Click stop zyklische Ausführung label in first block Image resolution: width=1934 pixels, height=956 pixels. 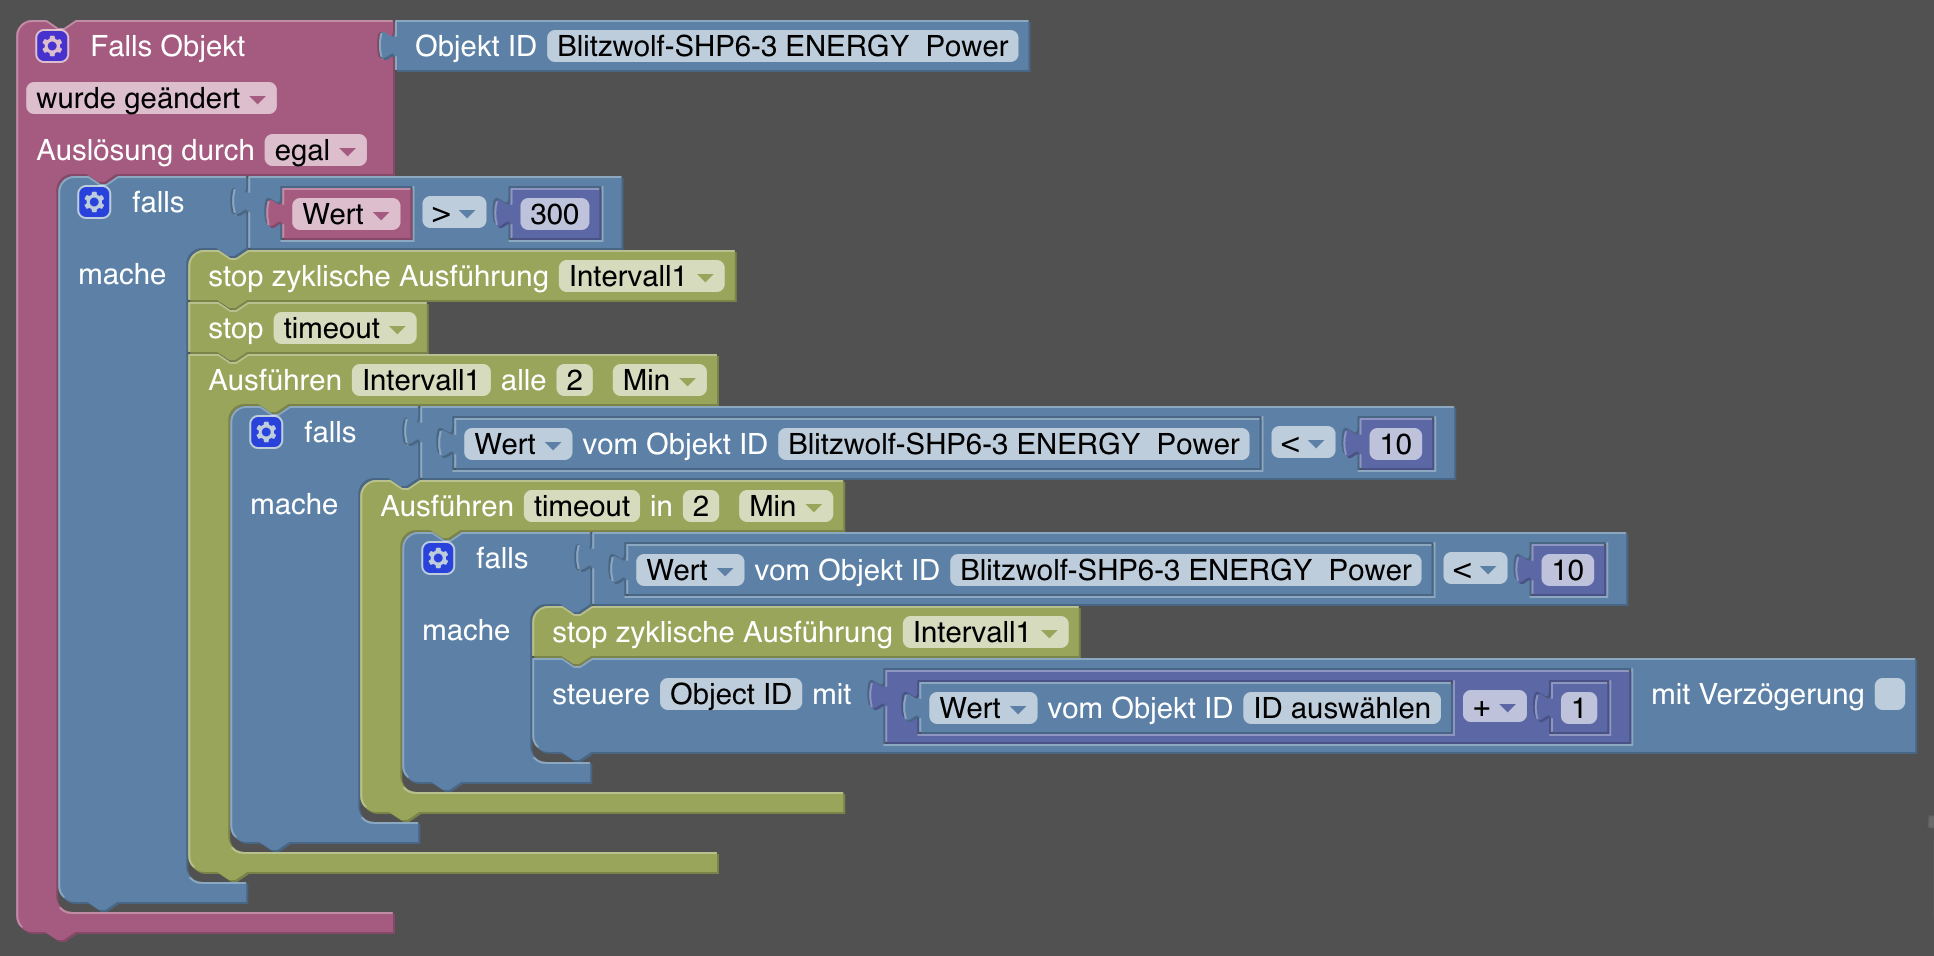(x=378, y=276)
